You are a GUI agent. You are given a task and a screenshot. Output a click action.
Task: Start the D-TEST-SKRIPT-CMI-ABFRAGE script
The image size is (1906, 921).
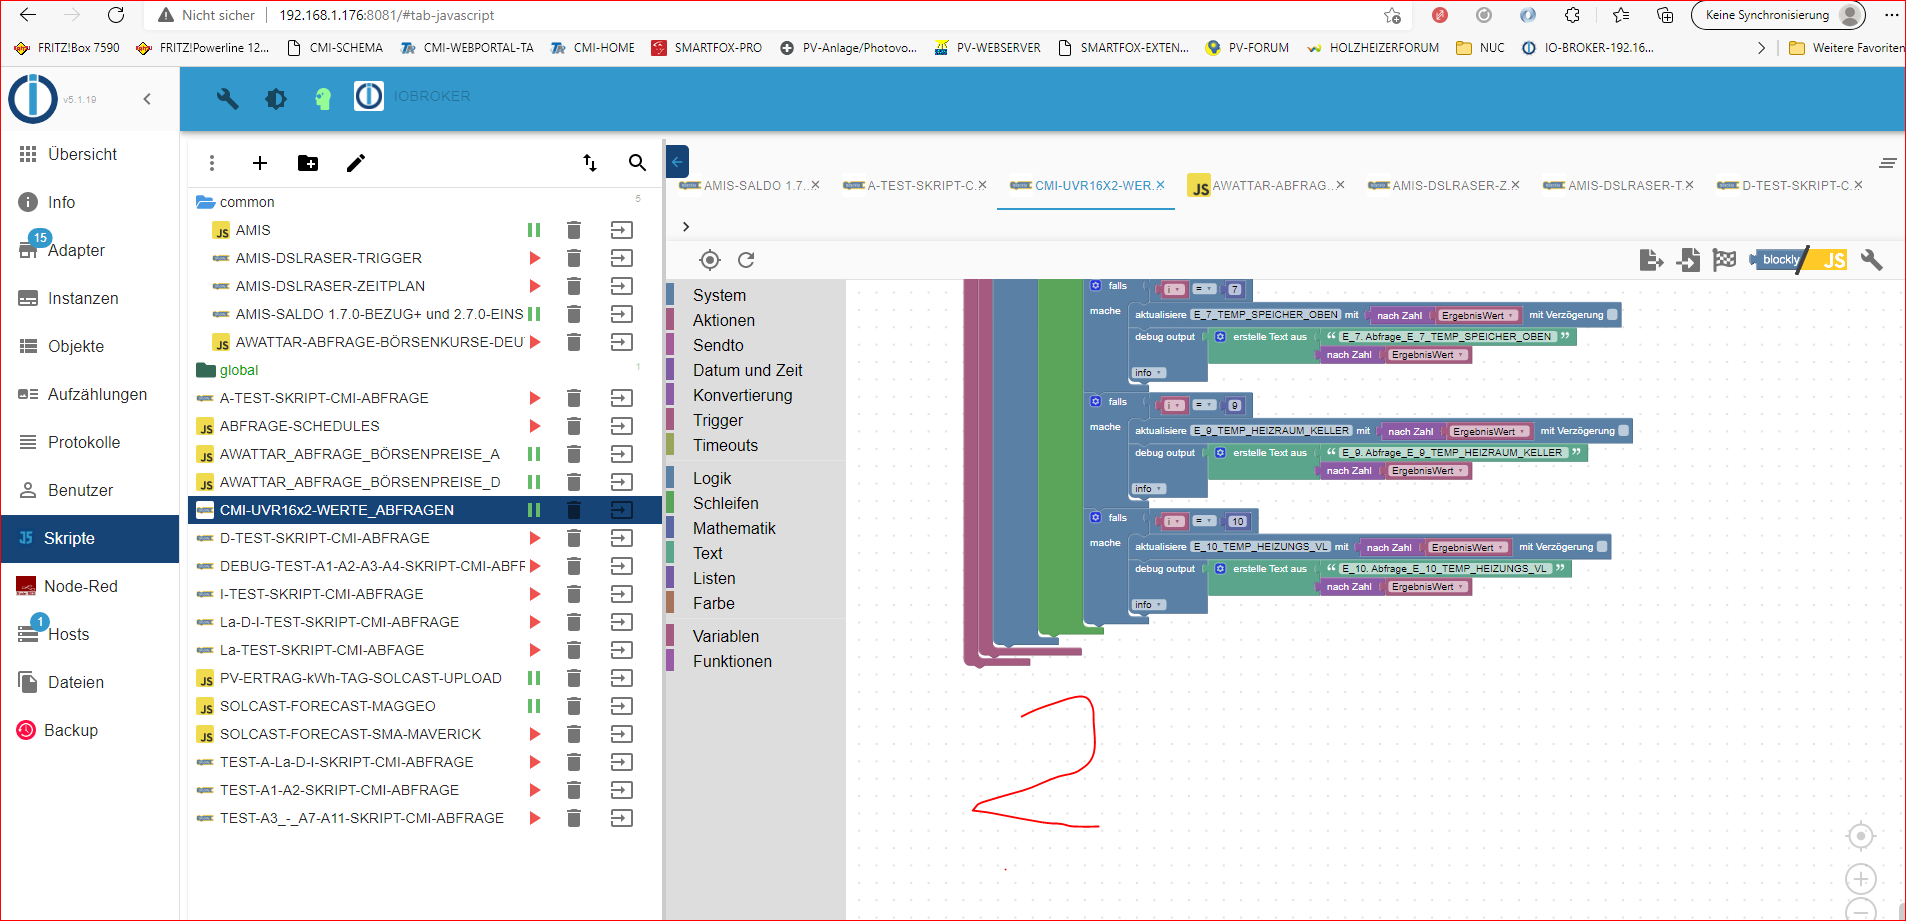(x=535, y=538)
